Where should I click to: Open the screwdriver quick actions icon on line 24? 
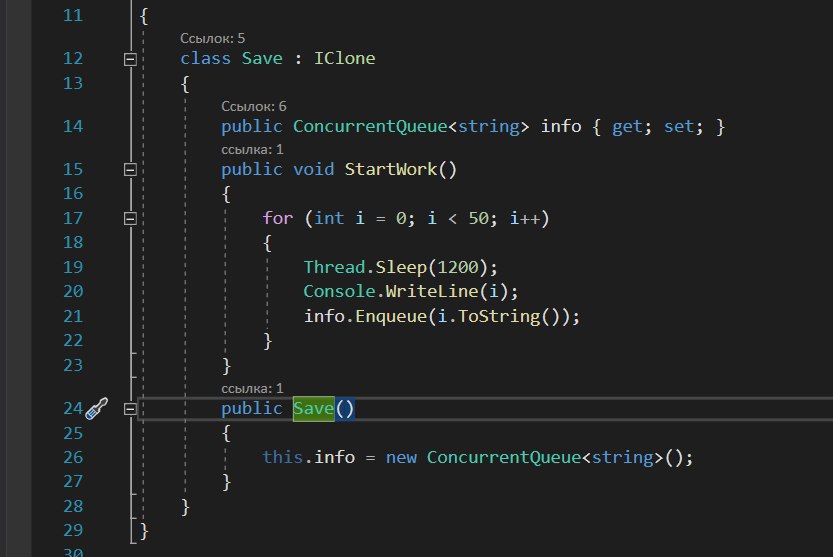pos(96,409)
